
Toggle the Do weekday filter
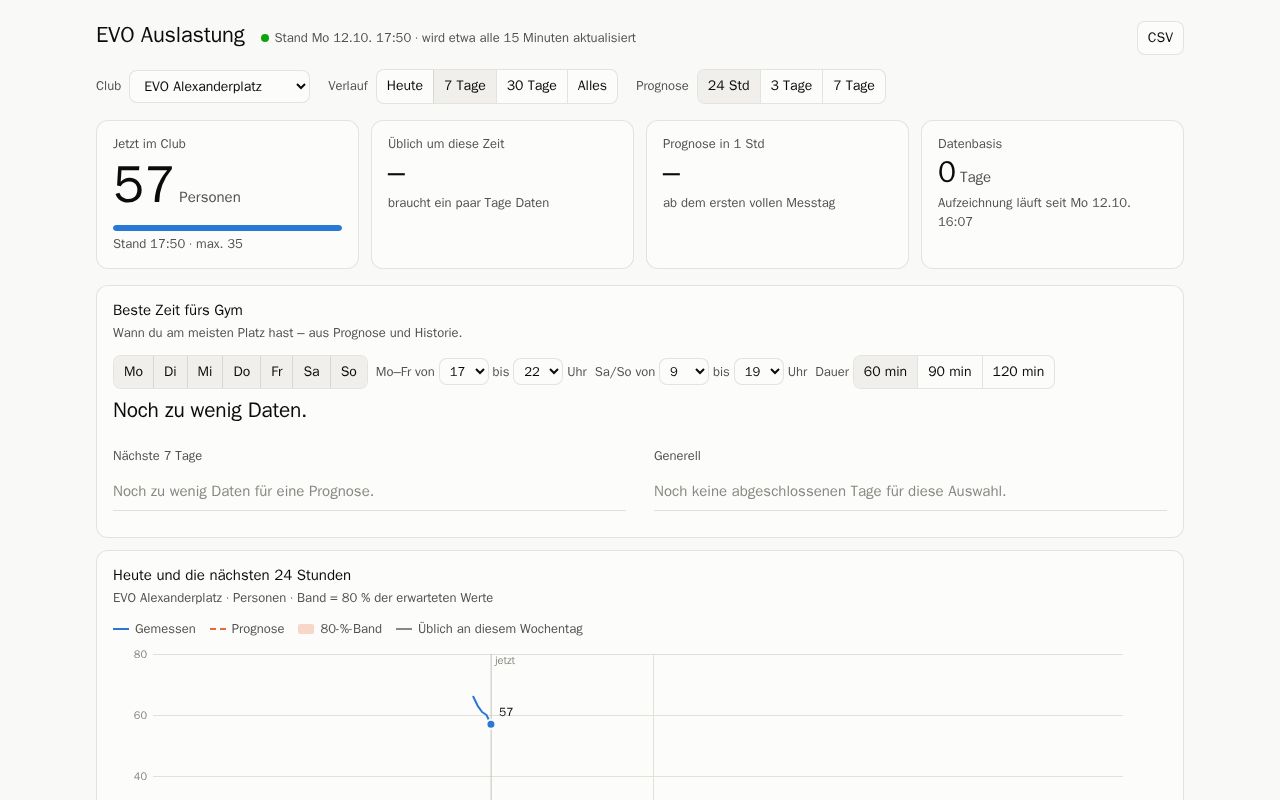242,372
